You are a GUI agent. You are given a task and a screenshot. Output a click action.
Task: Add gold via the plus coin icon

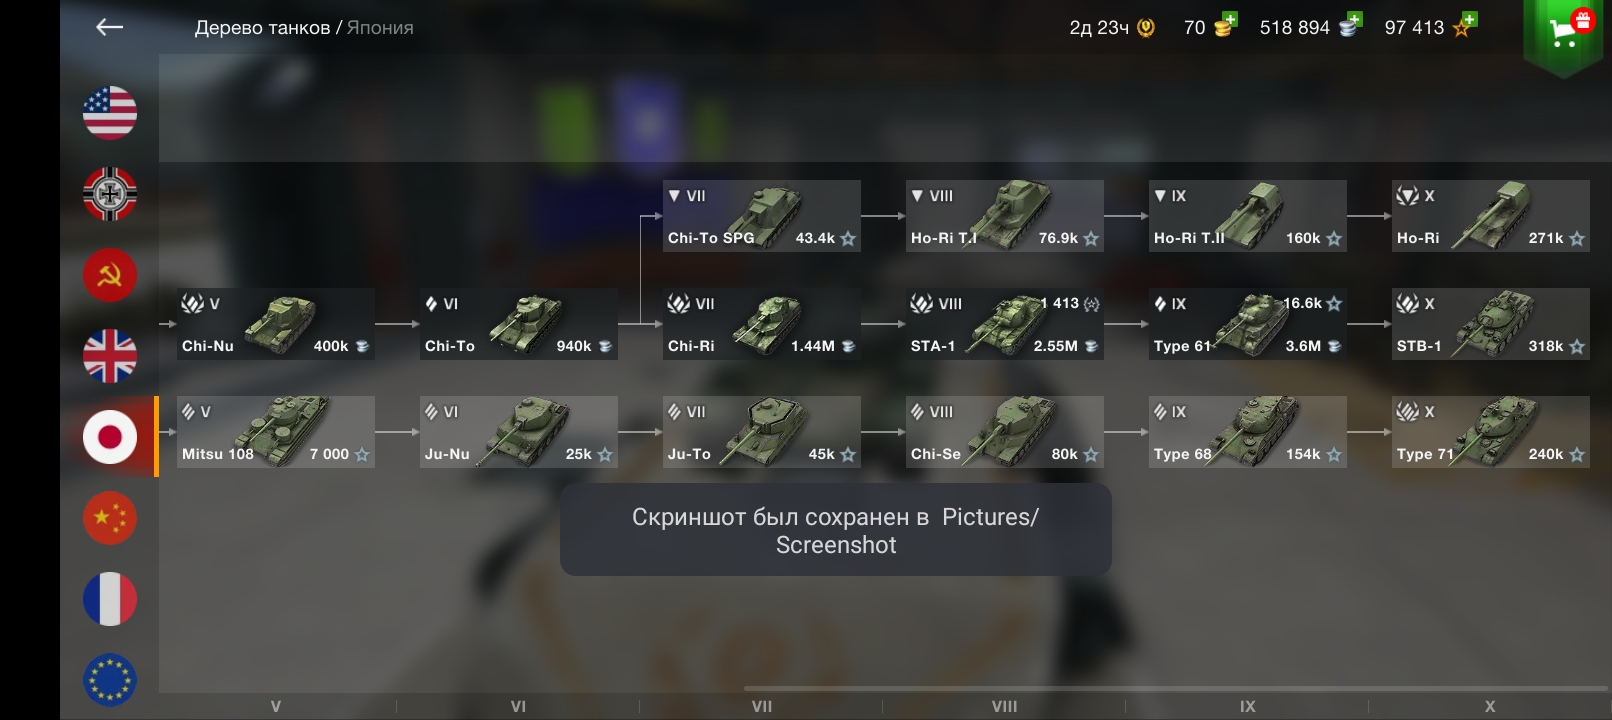coord(1225,26)
